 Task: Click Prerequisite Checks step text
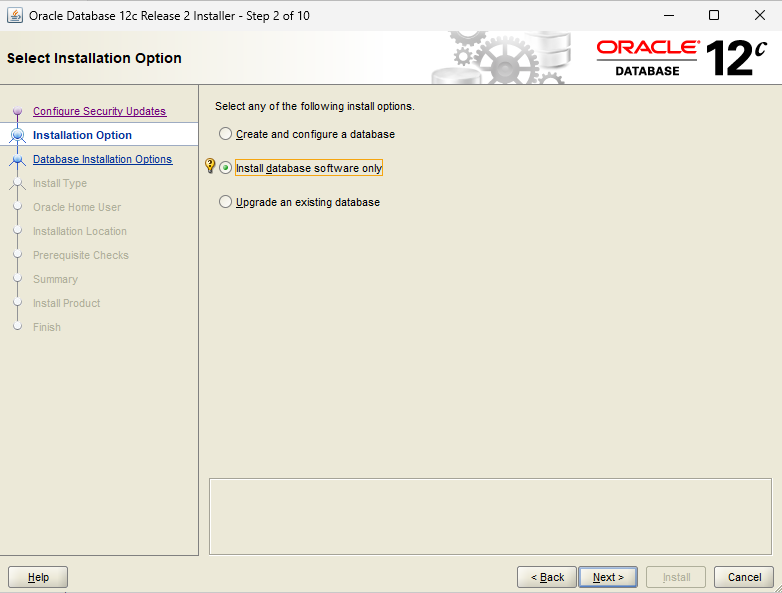[x=81, y=255]
